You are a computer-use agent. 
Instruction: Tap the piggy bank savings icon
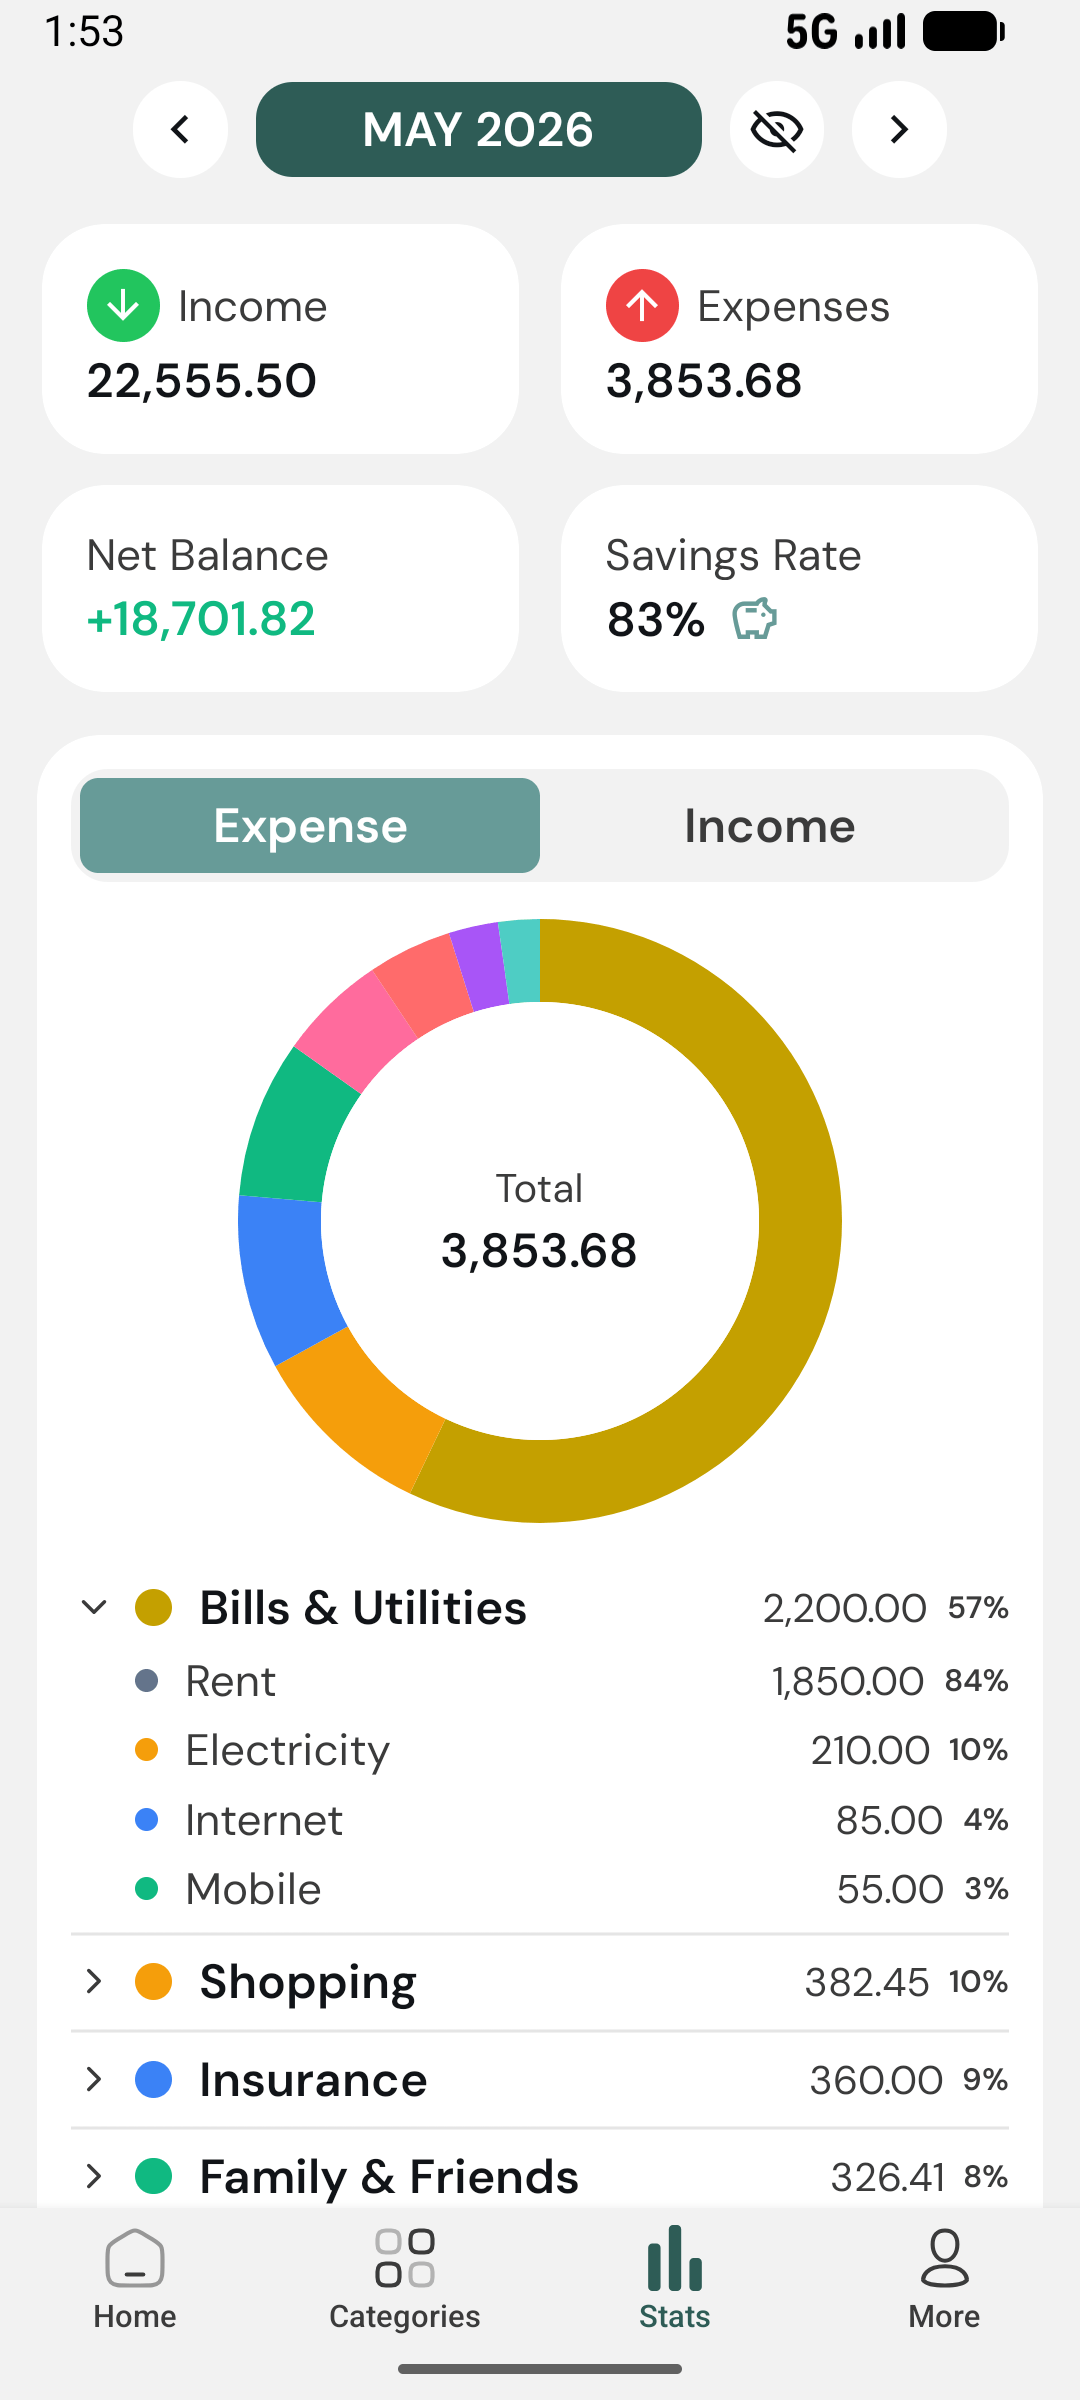tap(754, 619)
